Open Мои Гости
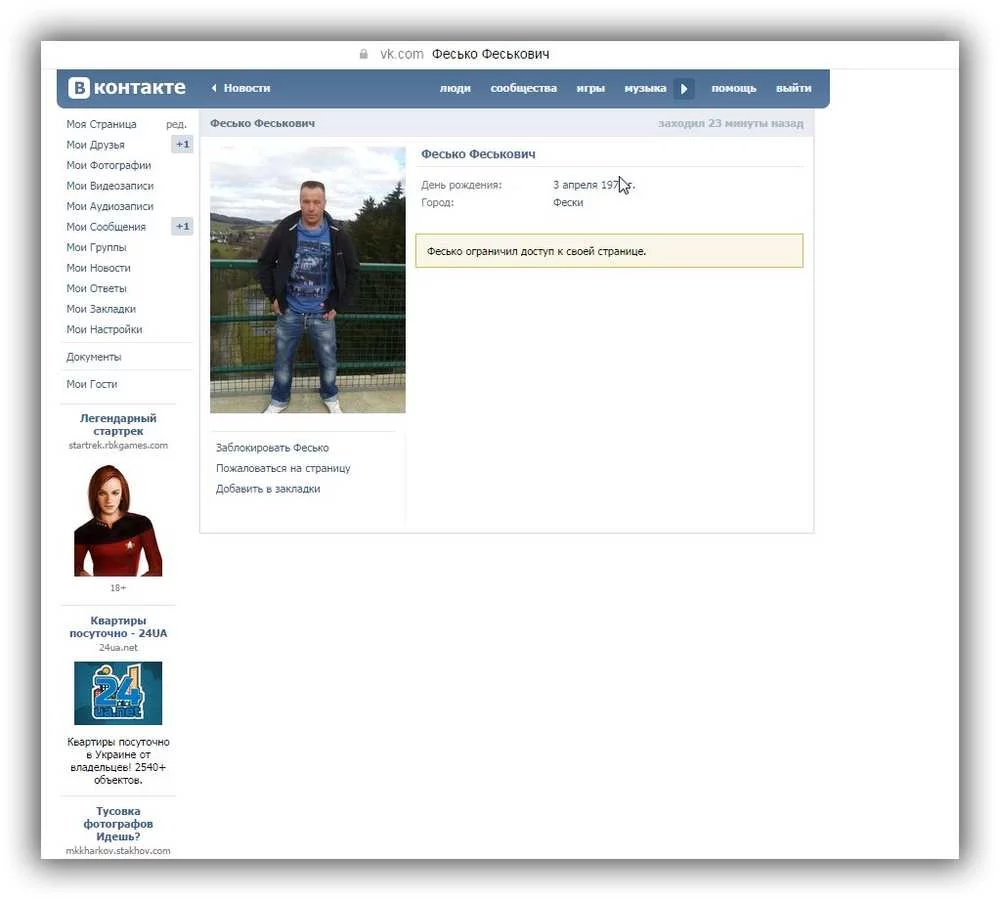Screen dimensions: 1000x900 92,384
